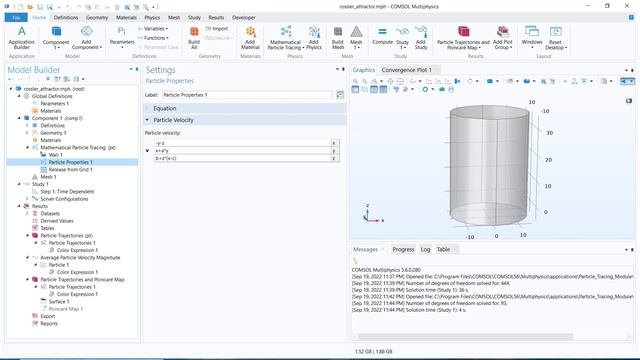640x360 pixels.
Task: Click the print graphics icon
Action: tap(451, 89)
